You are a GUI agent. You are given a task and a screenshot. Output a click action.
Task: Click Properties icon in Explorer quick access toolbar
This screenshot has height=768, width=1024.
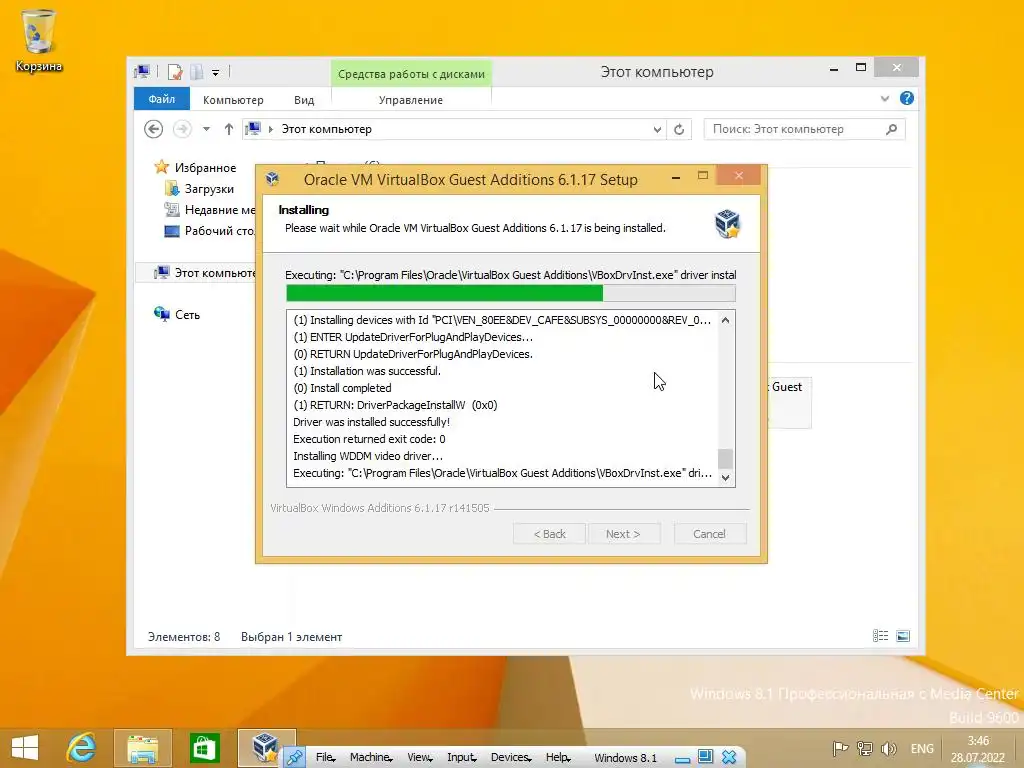click(x=174, y=72)
